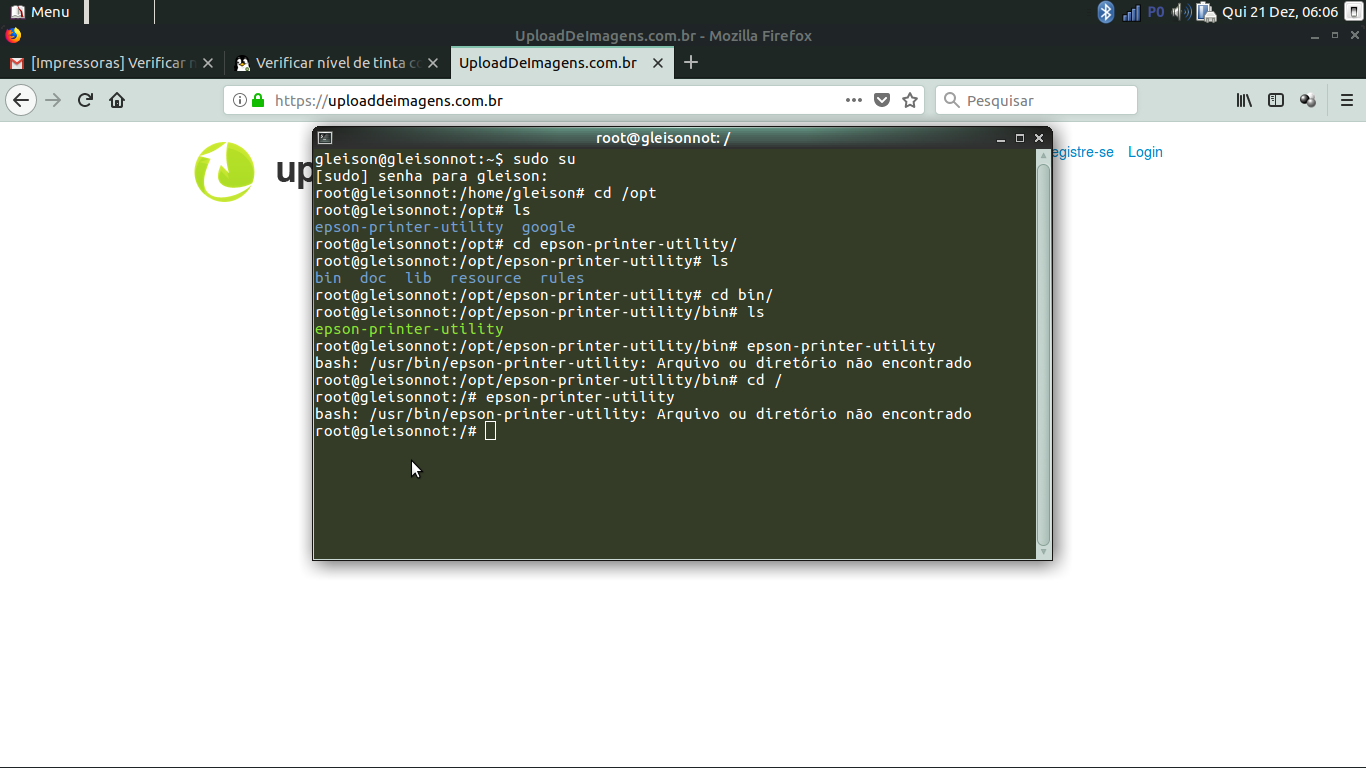Viewport: 1366px width, 768px height.
Task: Go back with Firefox back arrow
Action: (x=21, y=100)
